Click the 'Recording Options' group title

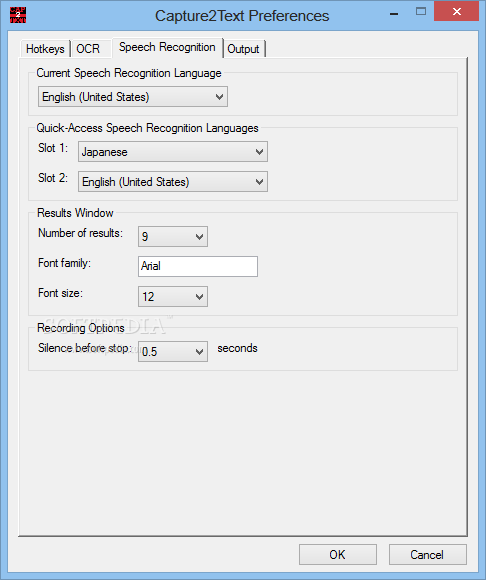click(x=81, y=328)
